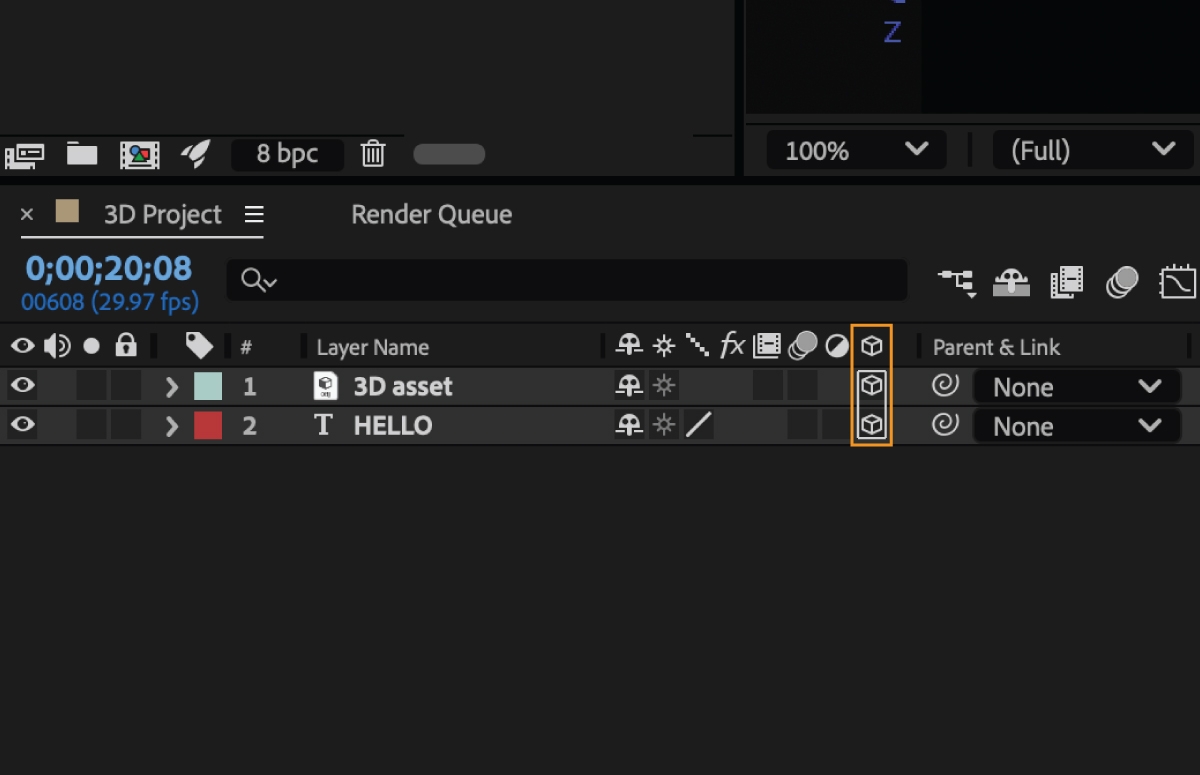The width and height of the screenshot is (1200, 775).
Task: Click the New Composition icon
Action: click(139, 154)
